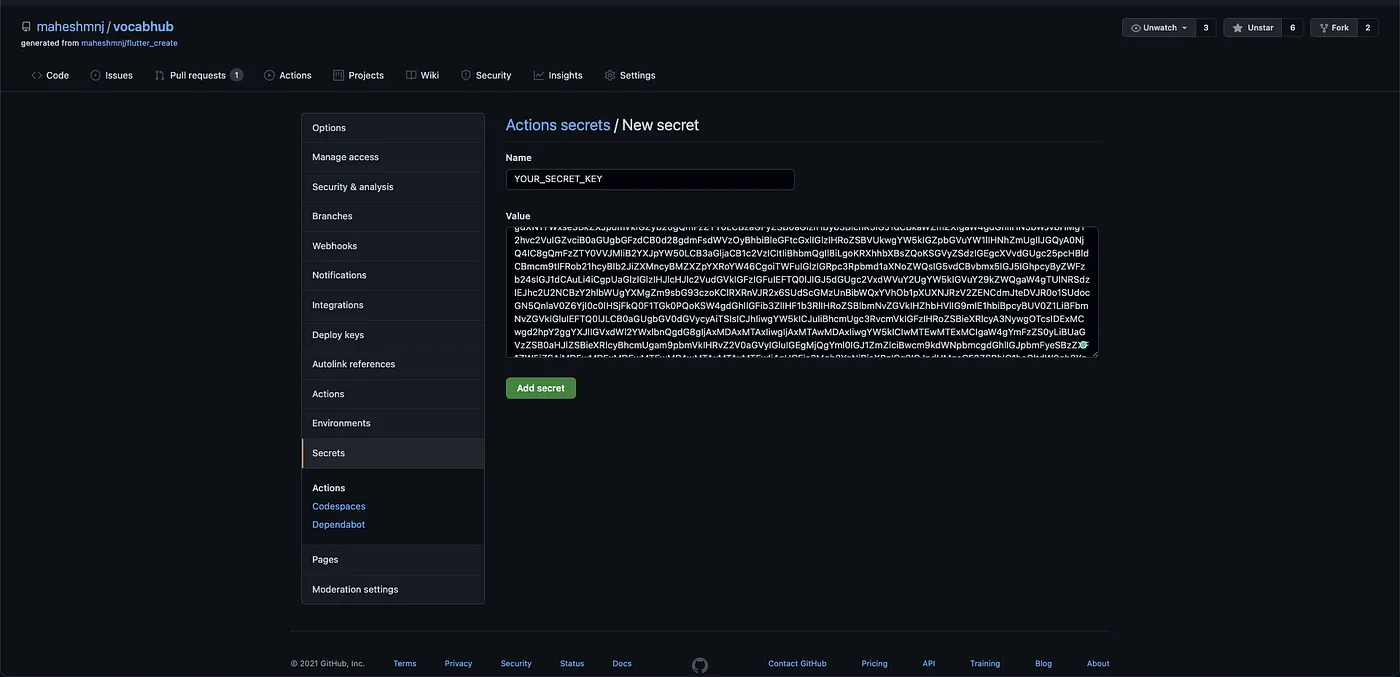Open the Docs footer link

pyautogui.click(x=622, y=664)
